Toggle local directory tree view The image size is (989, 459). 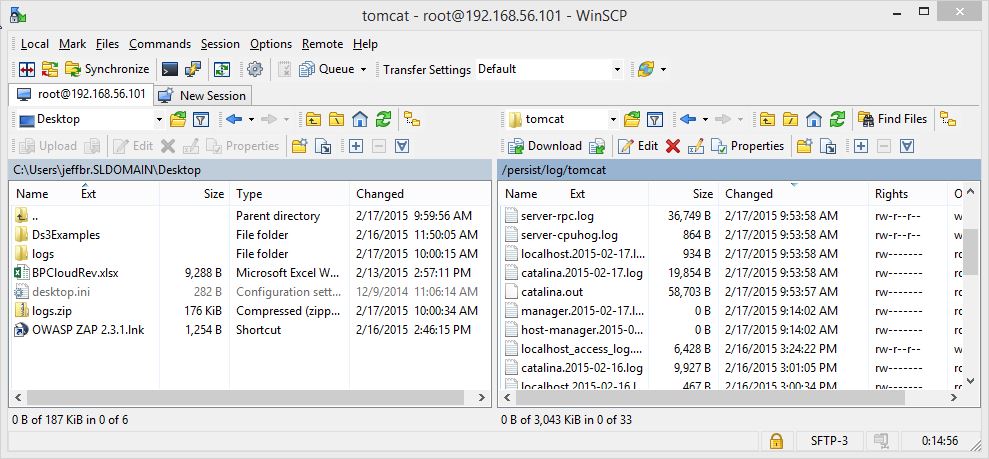click(411, 119)
